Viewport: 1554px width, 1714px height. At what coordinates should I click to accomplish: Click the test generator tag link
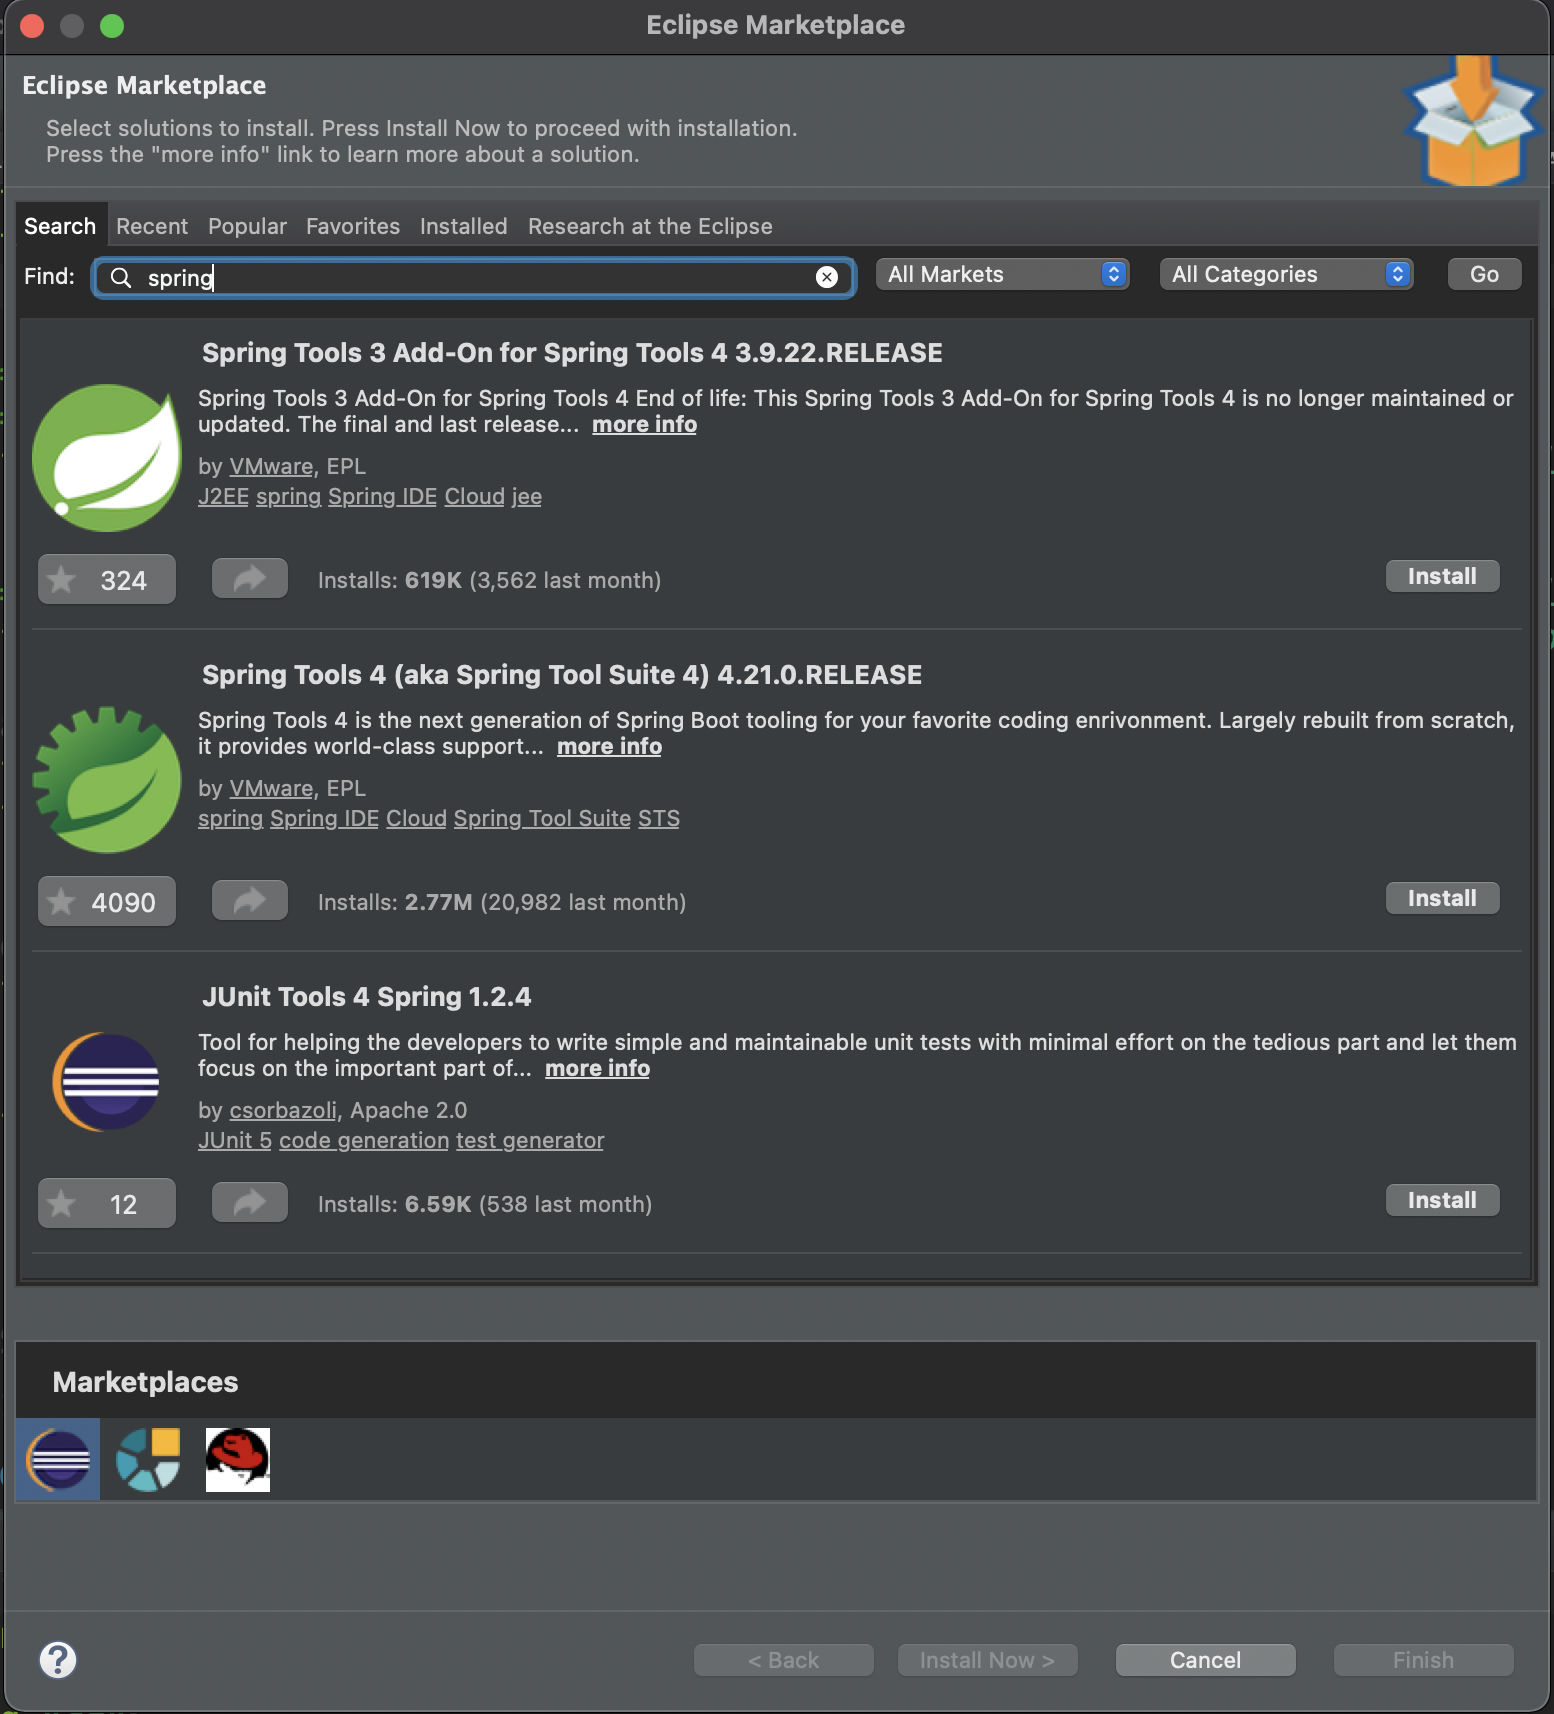tap(530, 1140)
